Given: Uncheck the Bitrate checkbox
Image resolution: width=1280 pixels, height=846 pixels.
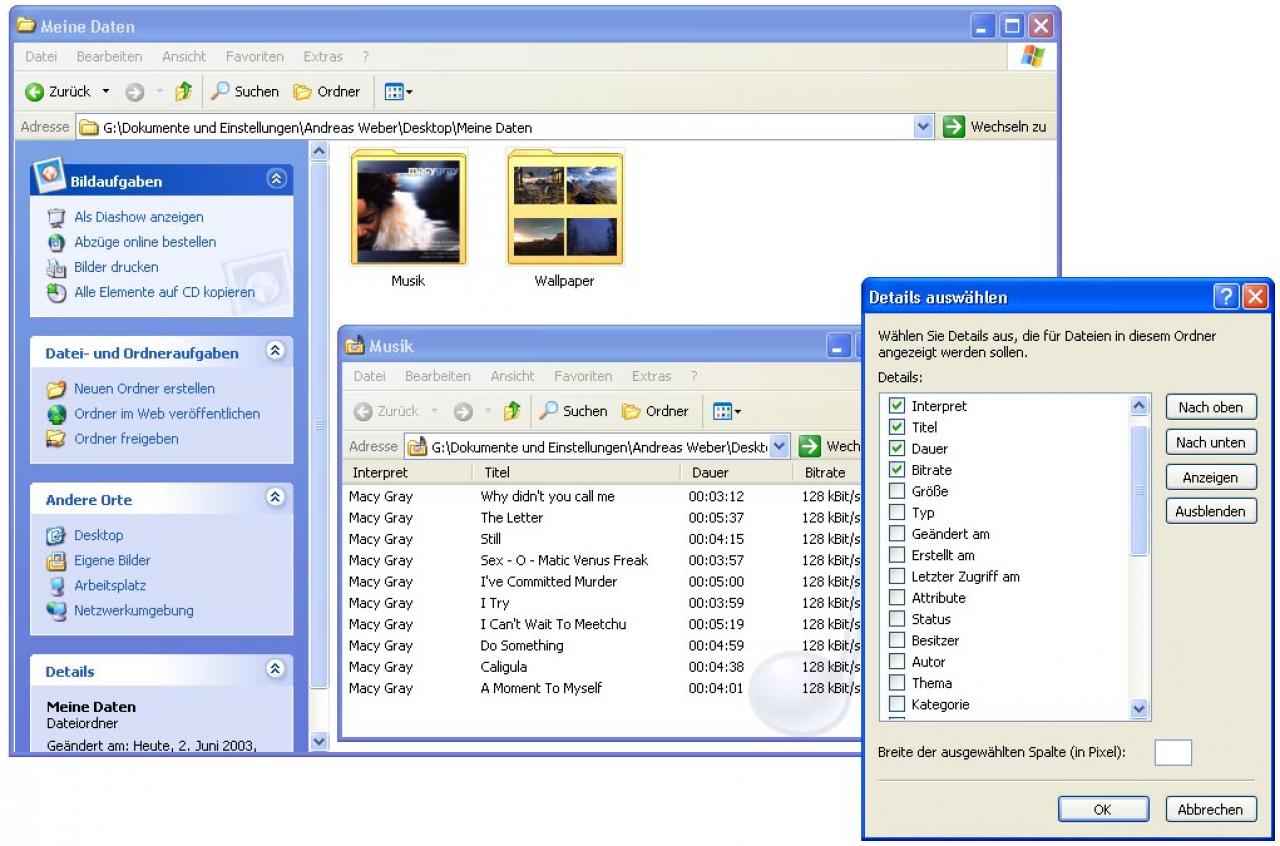Looking at the screenshot, I should [897, 470].
